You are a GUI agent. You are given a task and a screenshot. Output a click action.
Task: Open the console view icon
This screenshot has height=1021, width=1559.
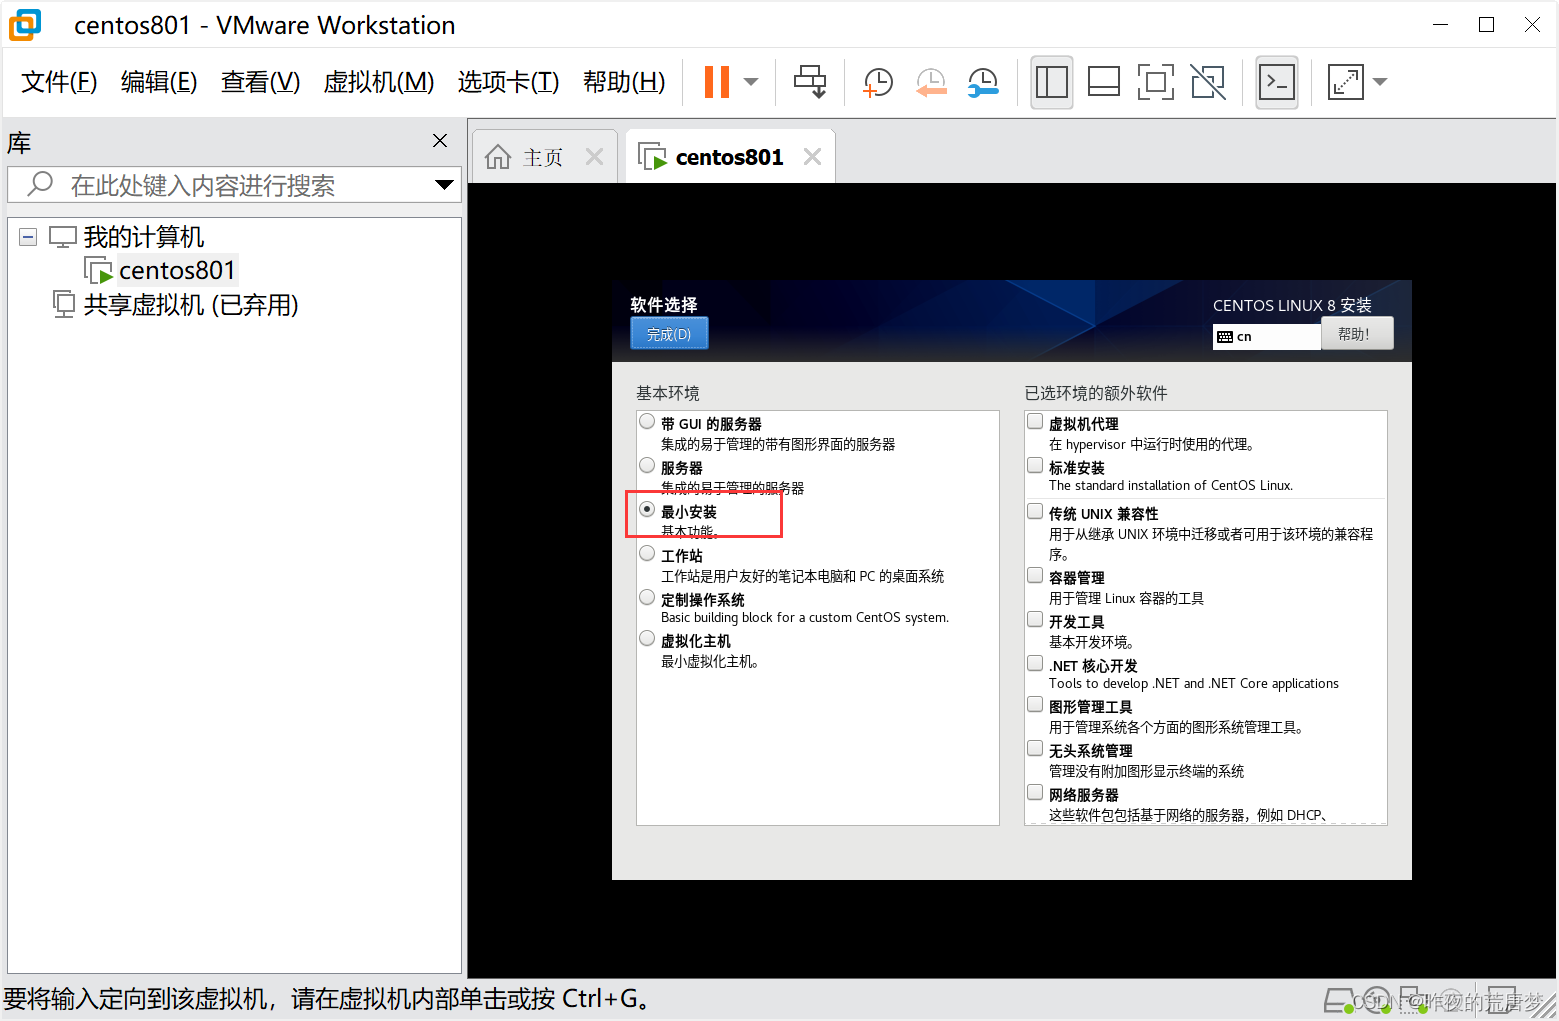coord(1277,82)
